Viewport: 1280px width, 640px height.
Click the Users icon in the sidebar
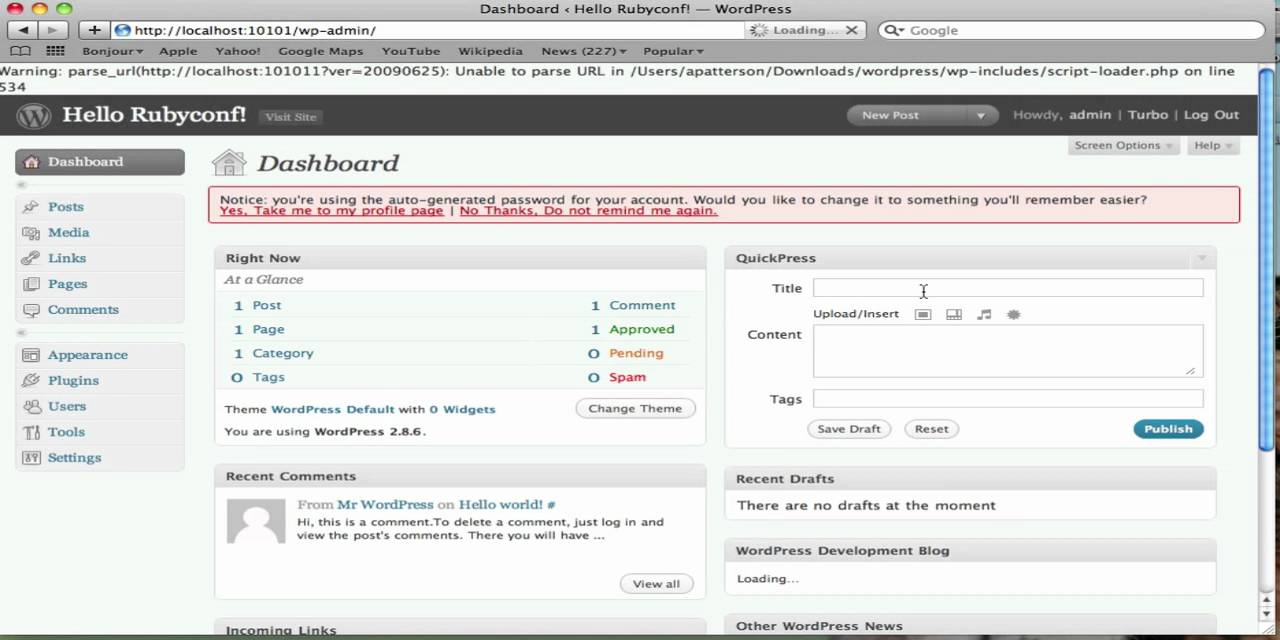(31, 406)
